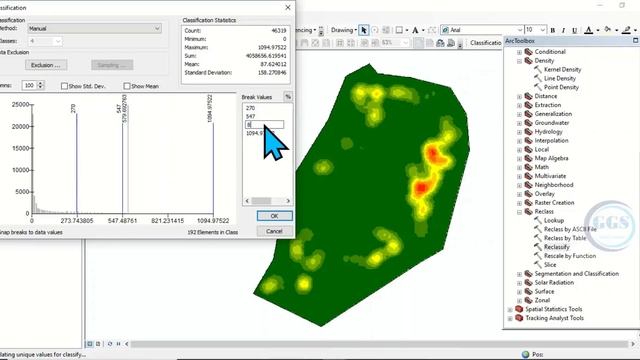640x360 pixels.
Task: Switch to data view at map bottom
Action: coord(90,344)
